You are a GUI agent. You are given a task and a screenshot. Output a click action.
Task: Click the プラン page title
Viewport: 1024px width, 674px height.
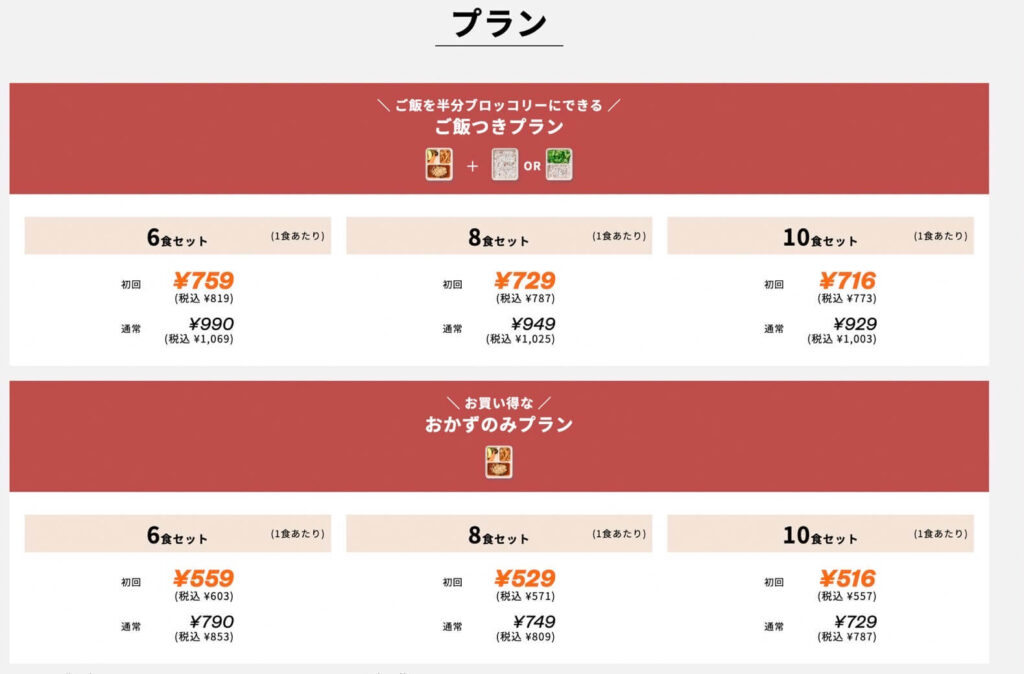[499, 24]
